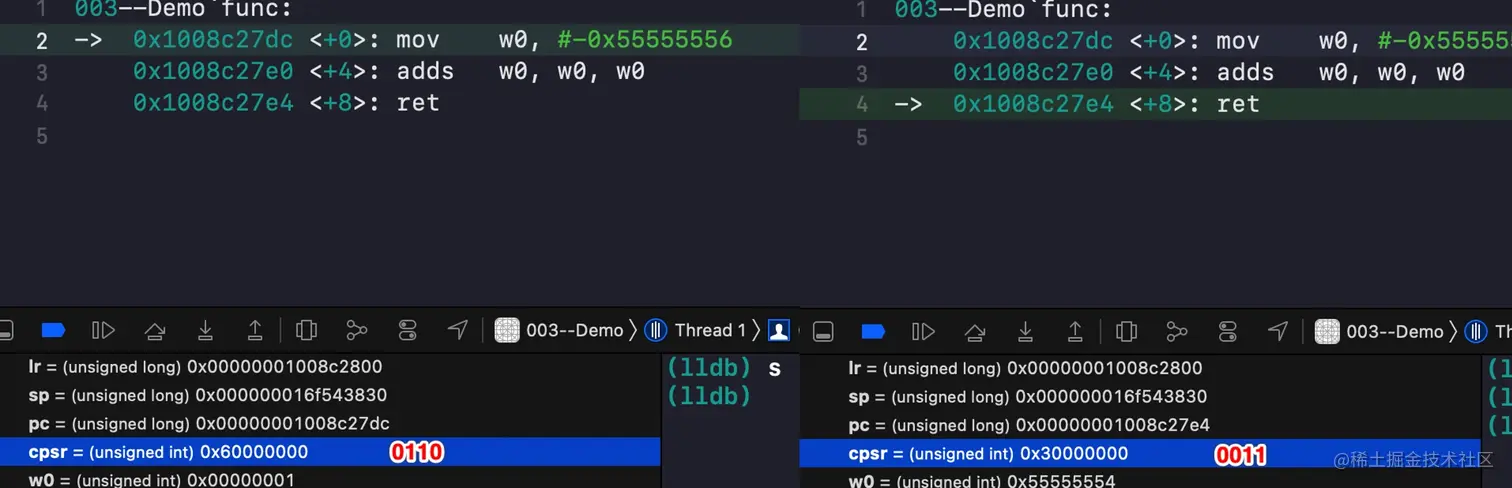Continue program execution in left debug bar
Image resolution: width=1512 pixels, height=488 pixels.
(x=103, y=330)
